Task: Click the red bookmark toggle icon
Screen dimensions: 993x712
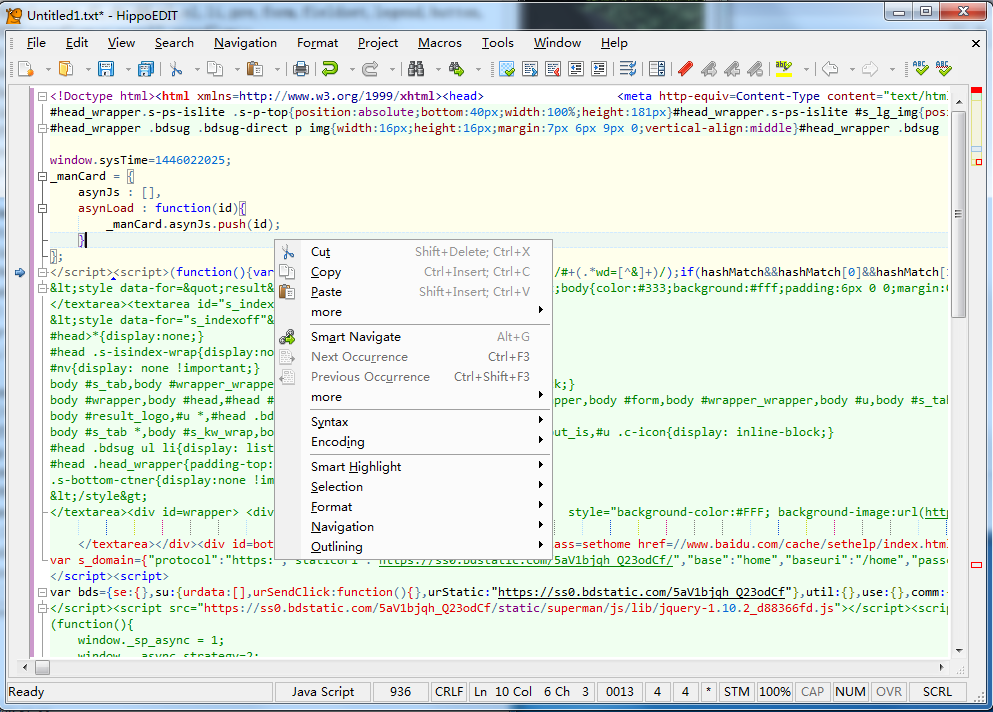Action: point(685,69)
